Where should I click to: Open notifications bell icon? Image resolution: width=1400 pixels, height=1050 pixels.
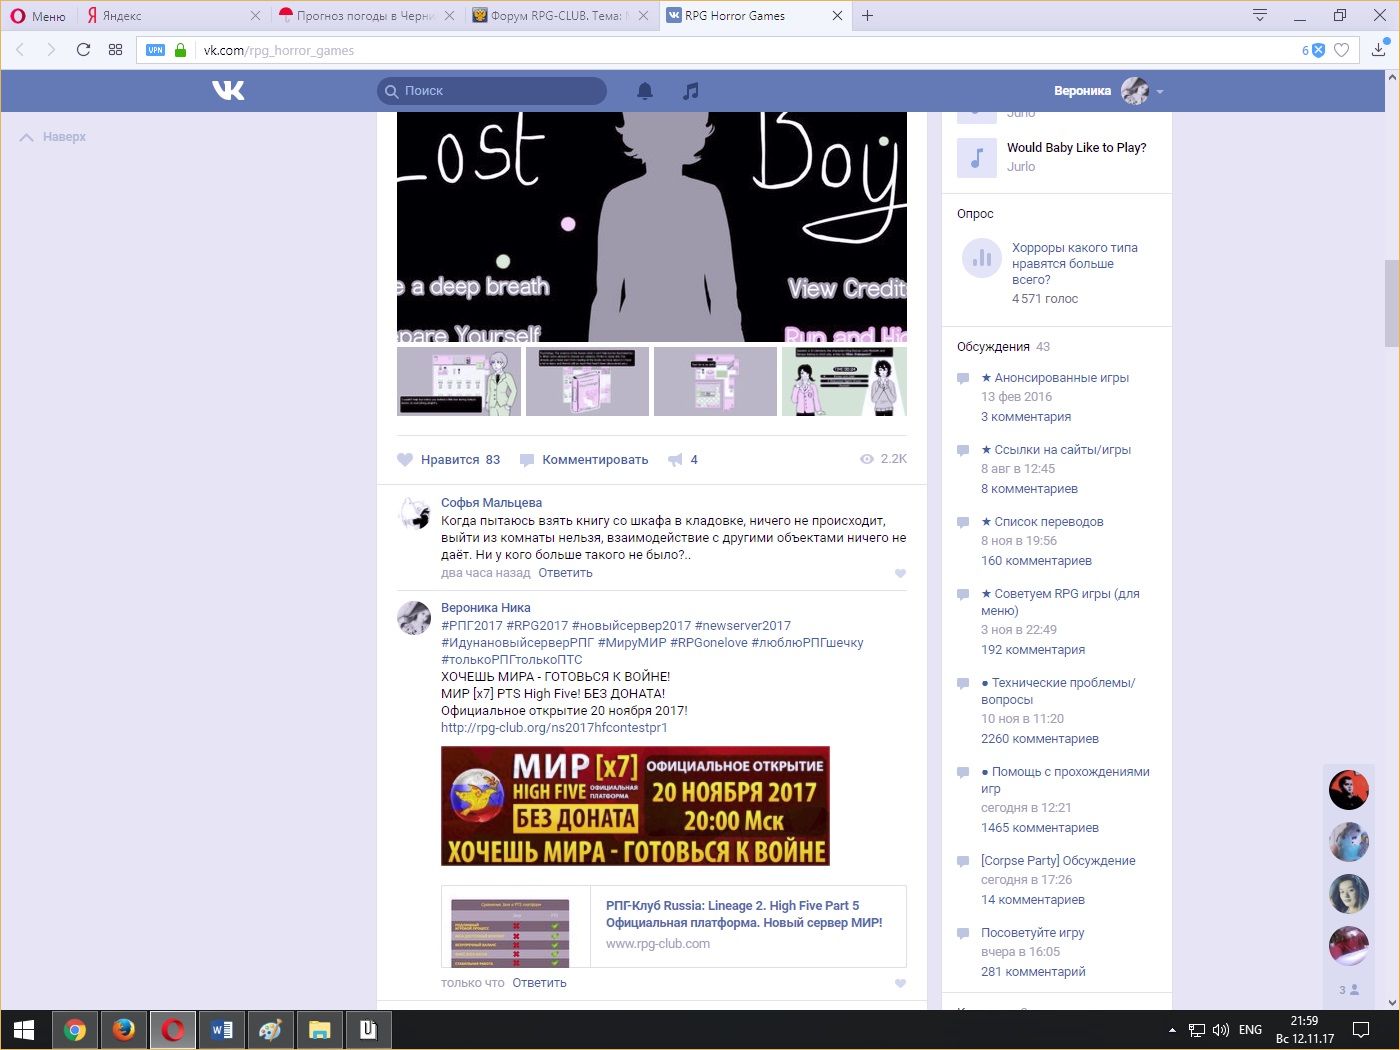(x=645, y=91)
